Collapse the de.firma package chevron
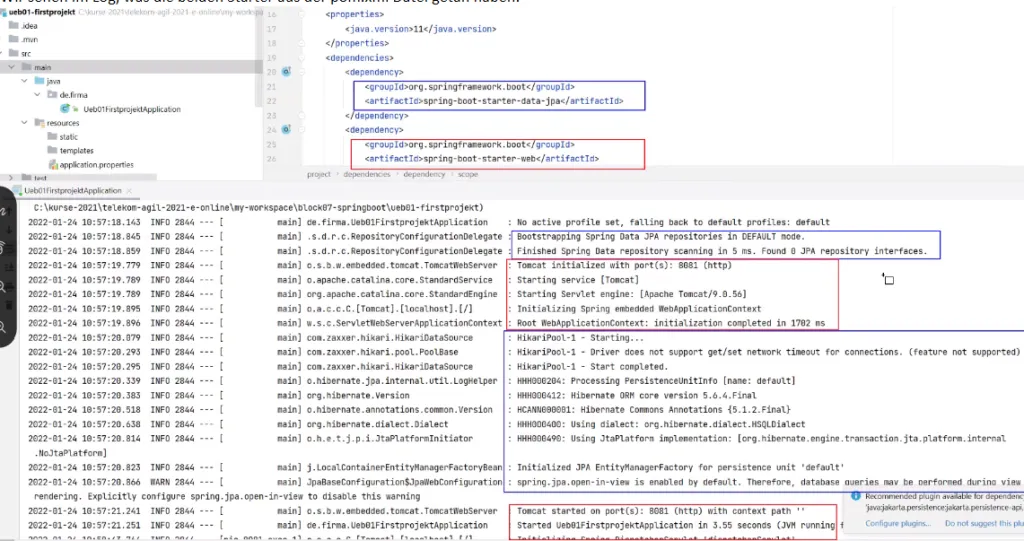The width and height of the screenshot is (1024, 541). pyautogui.click(x=37, y=95)
